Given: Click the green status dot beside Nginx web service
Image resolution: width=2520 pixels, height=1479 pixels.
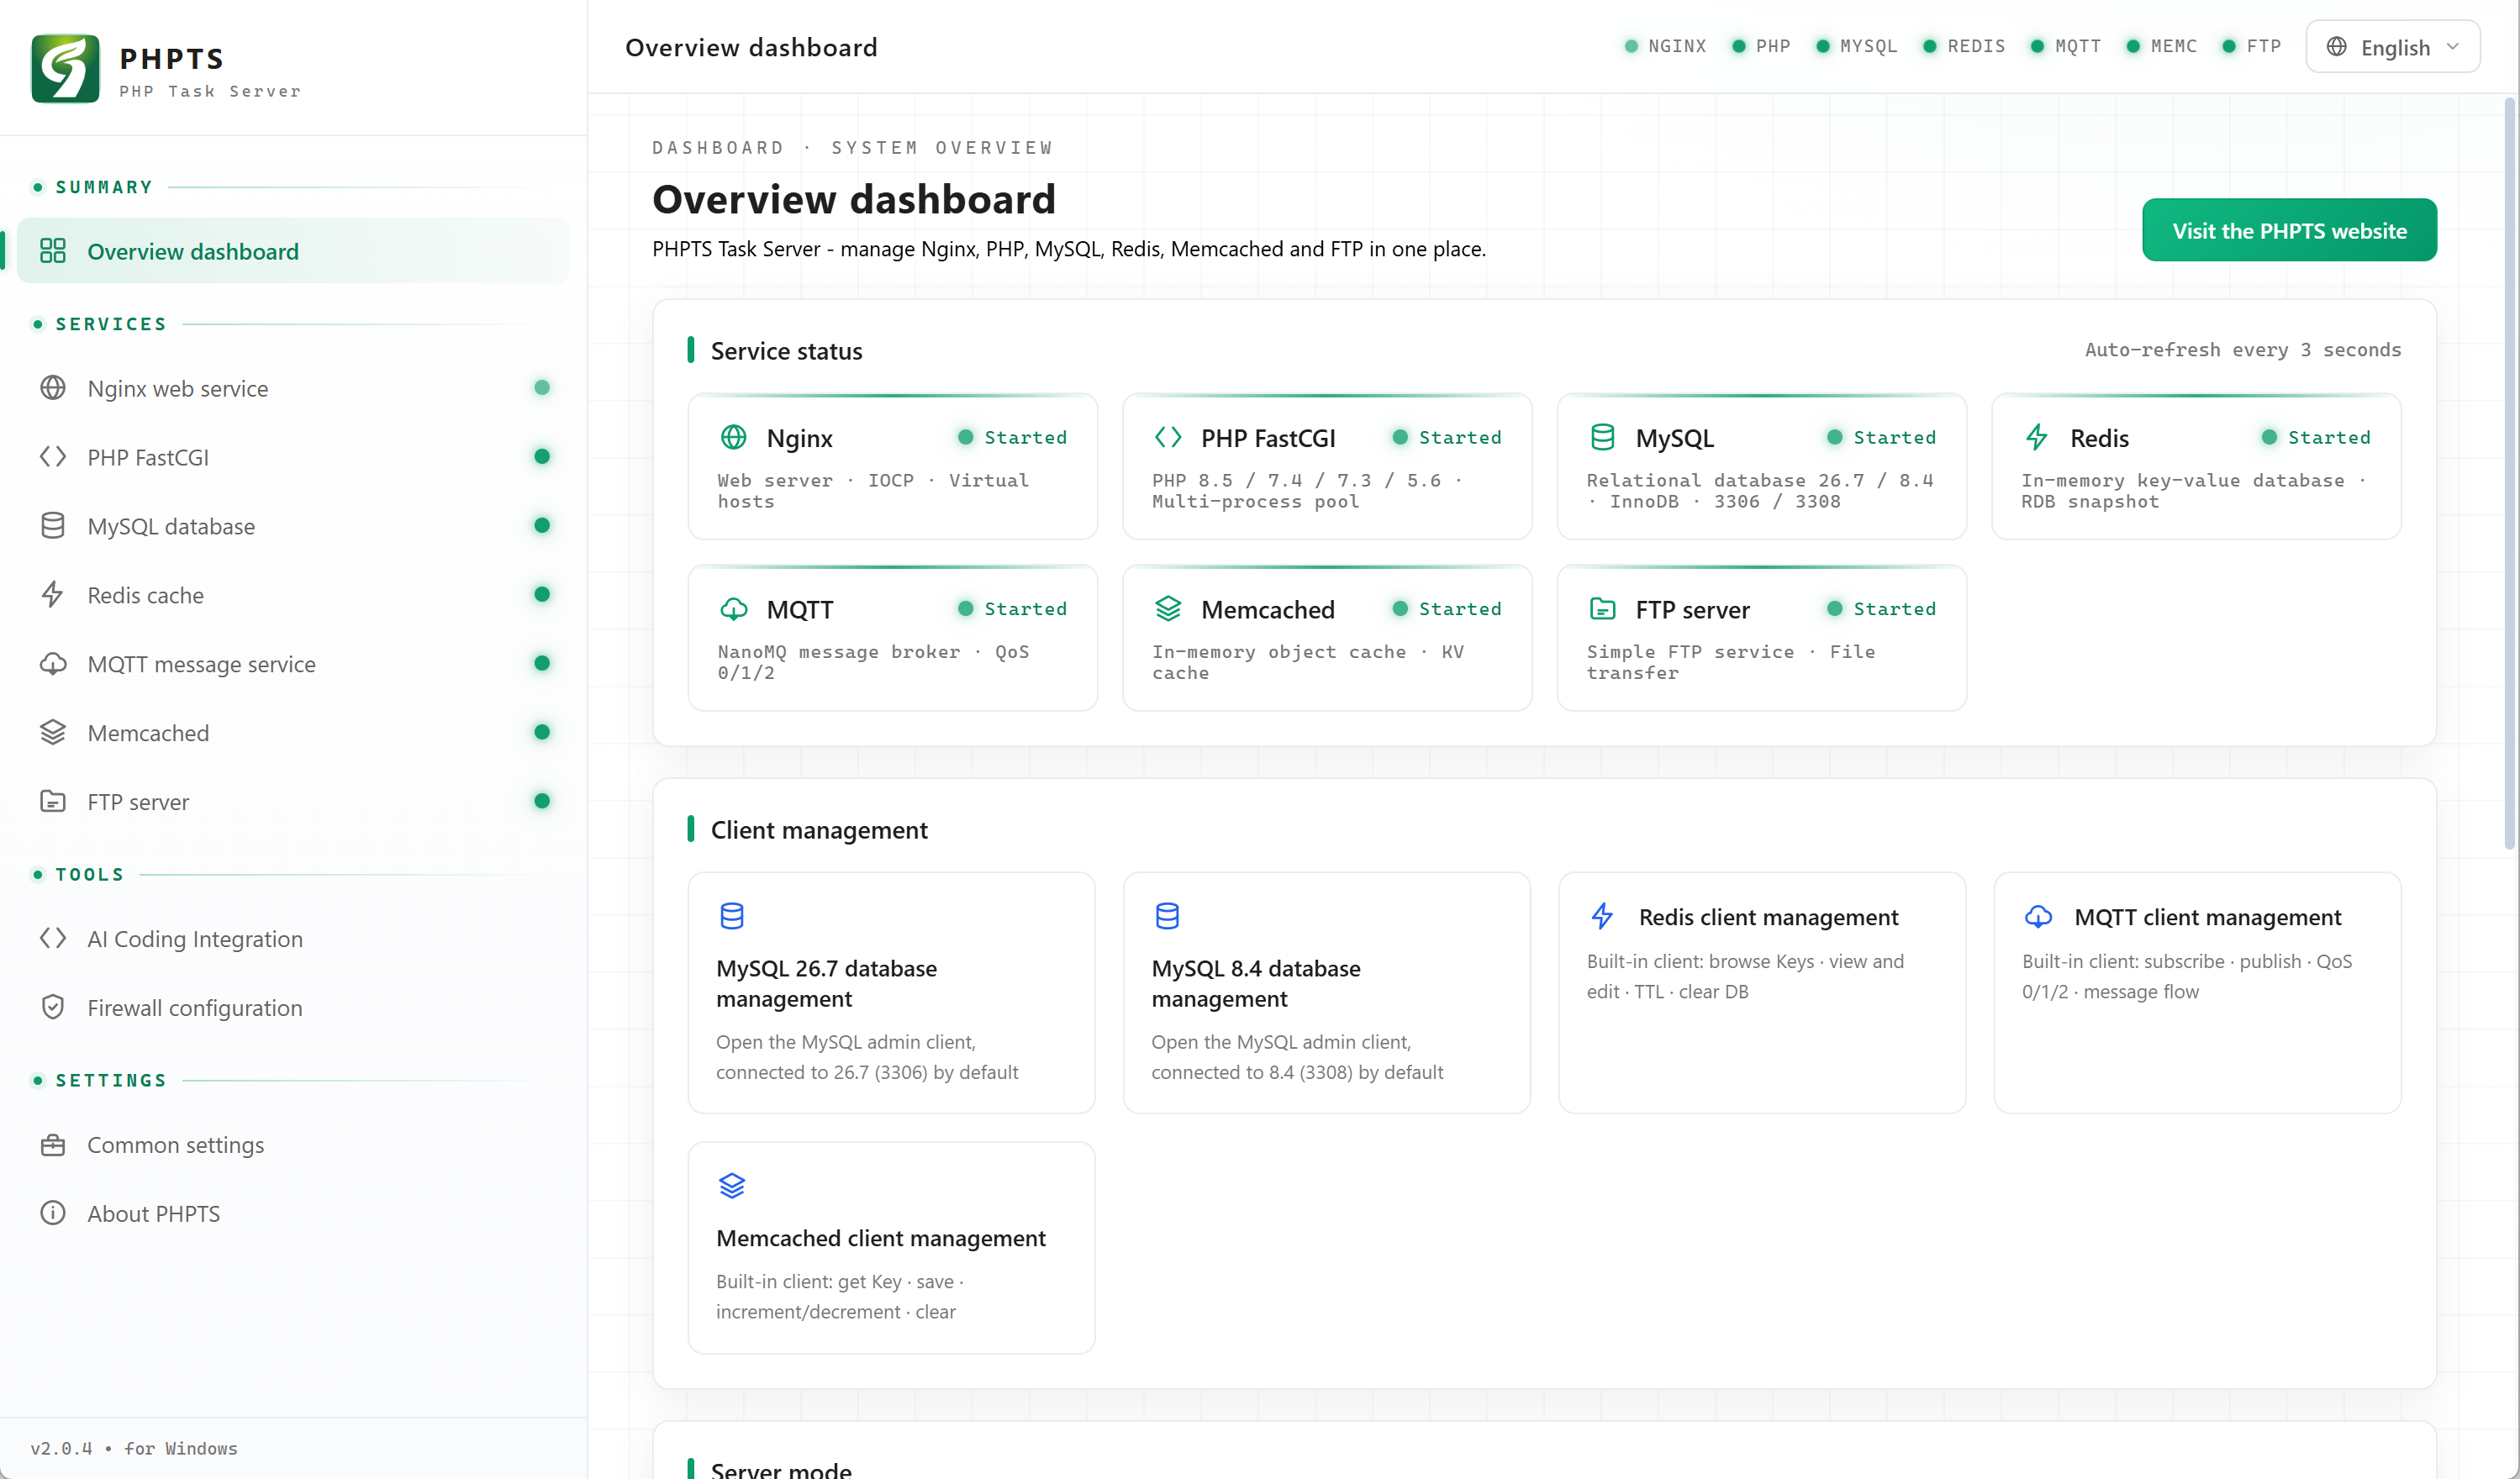Looking at the screenshot, I should tap(542, 387).
